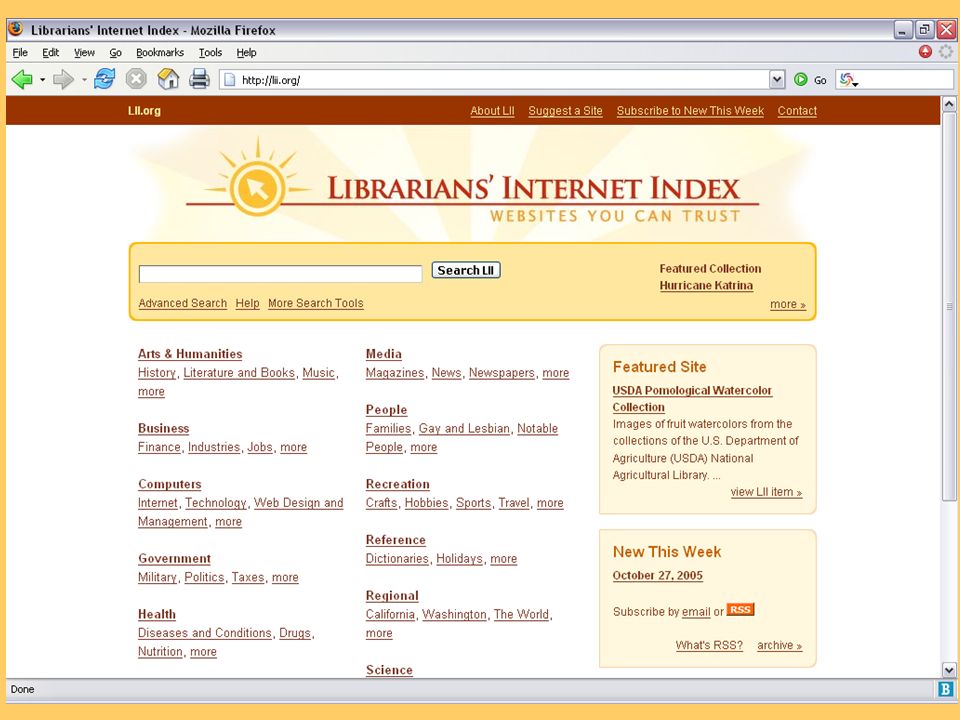
Task: Open the About LII link
Action: (492, 111)
